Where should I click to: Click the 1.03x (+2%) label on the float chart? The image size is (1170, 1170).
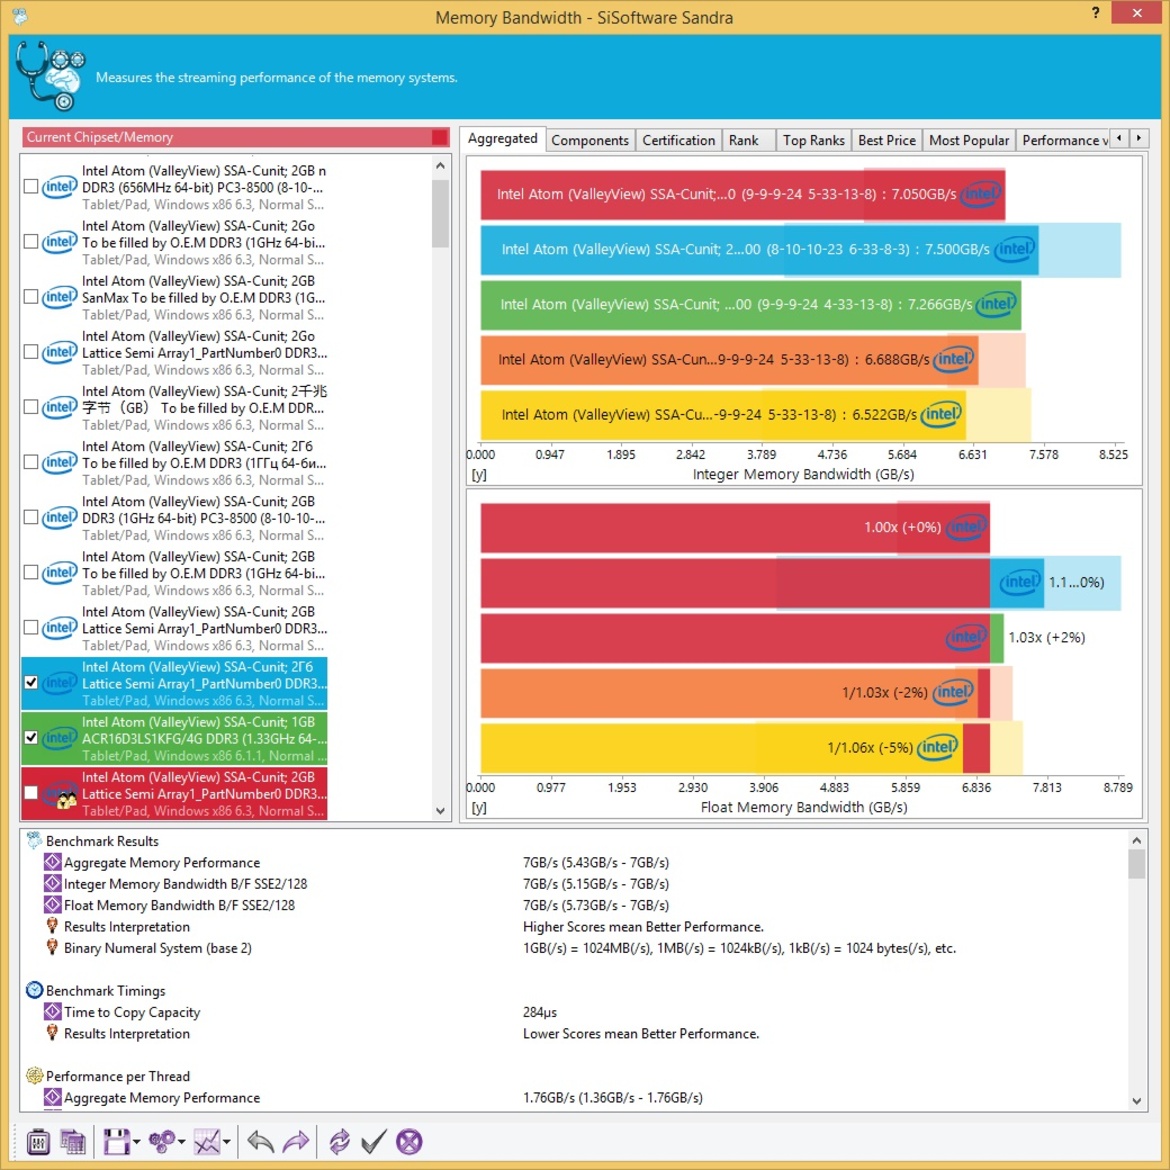pos(1046,637)
